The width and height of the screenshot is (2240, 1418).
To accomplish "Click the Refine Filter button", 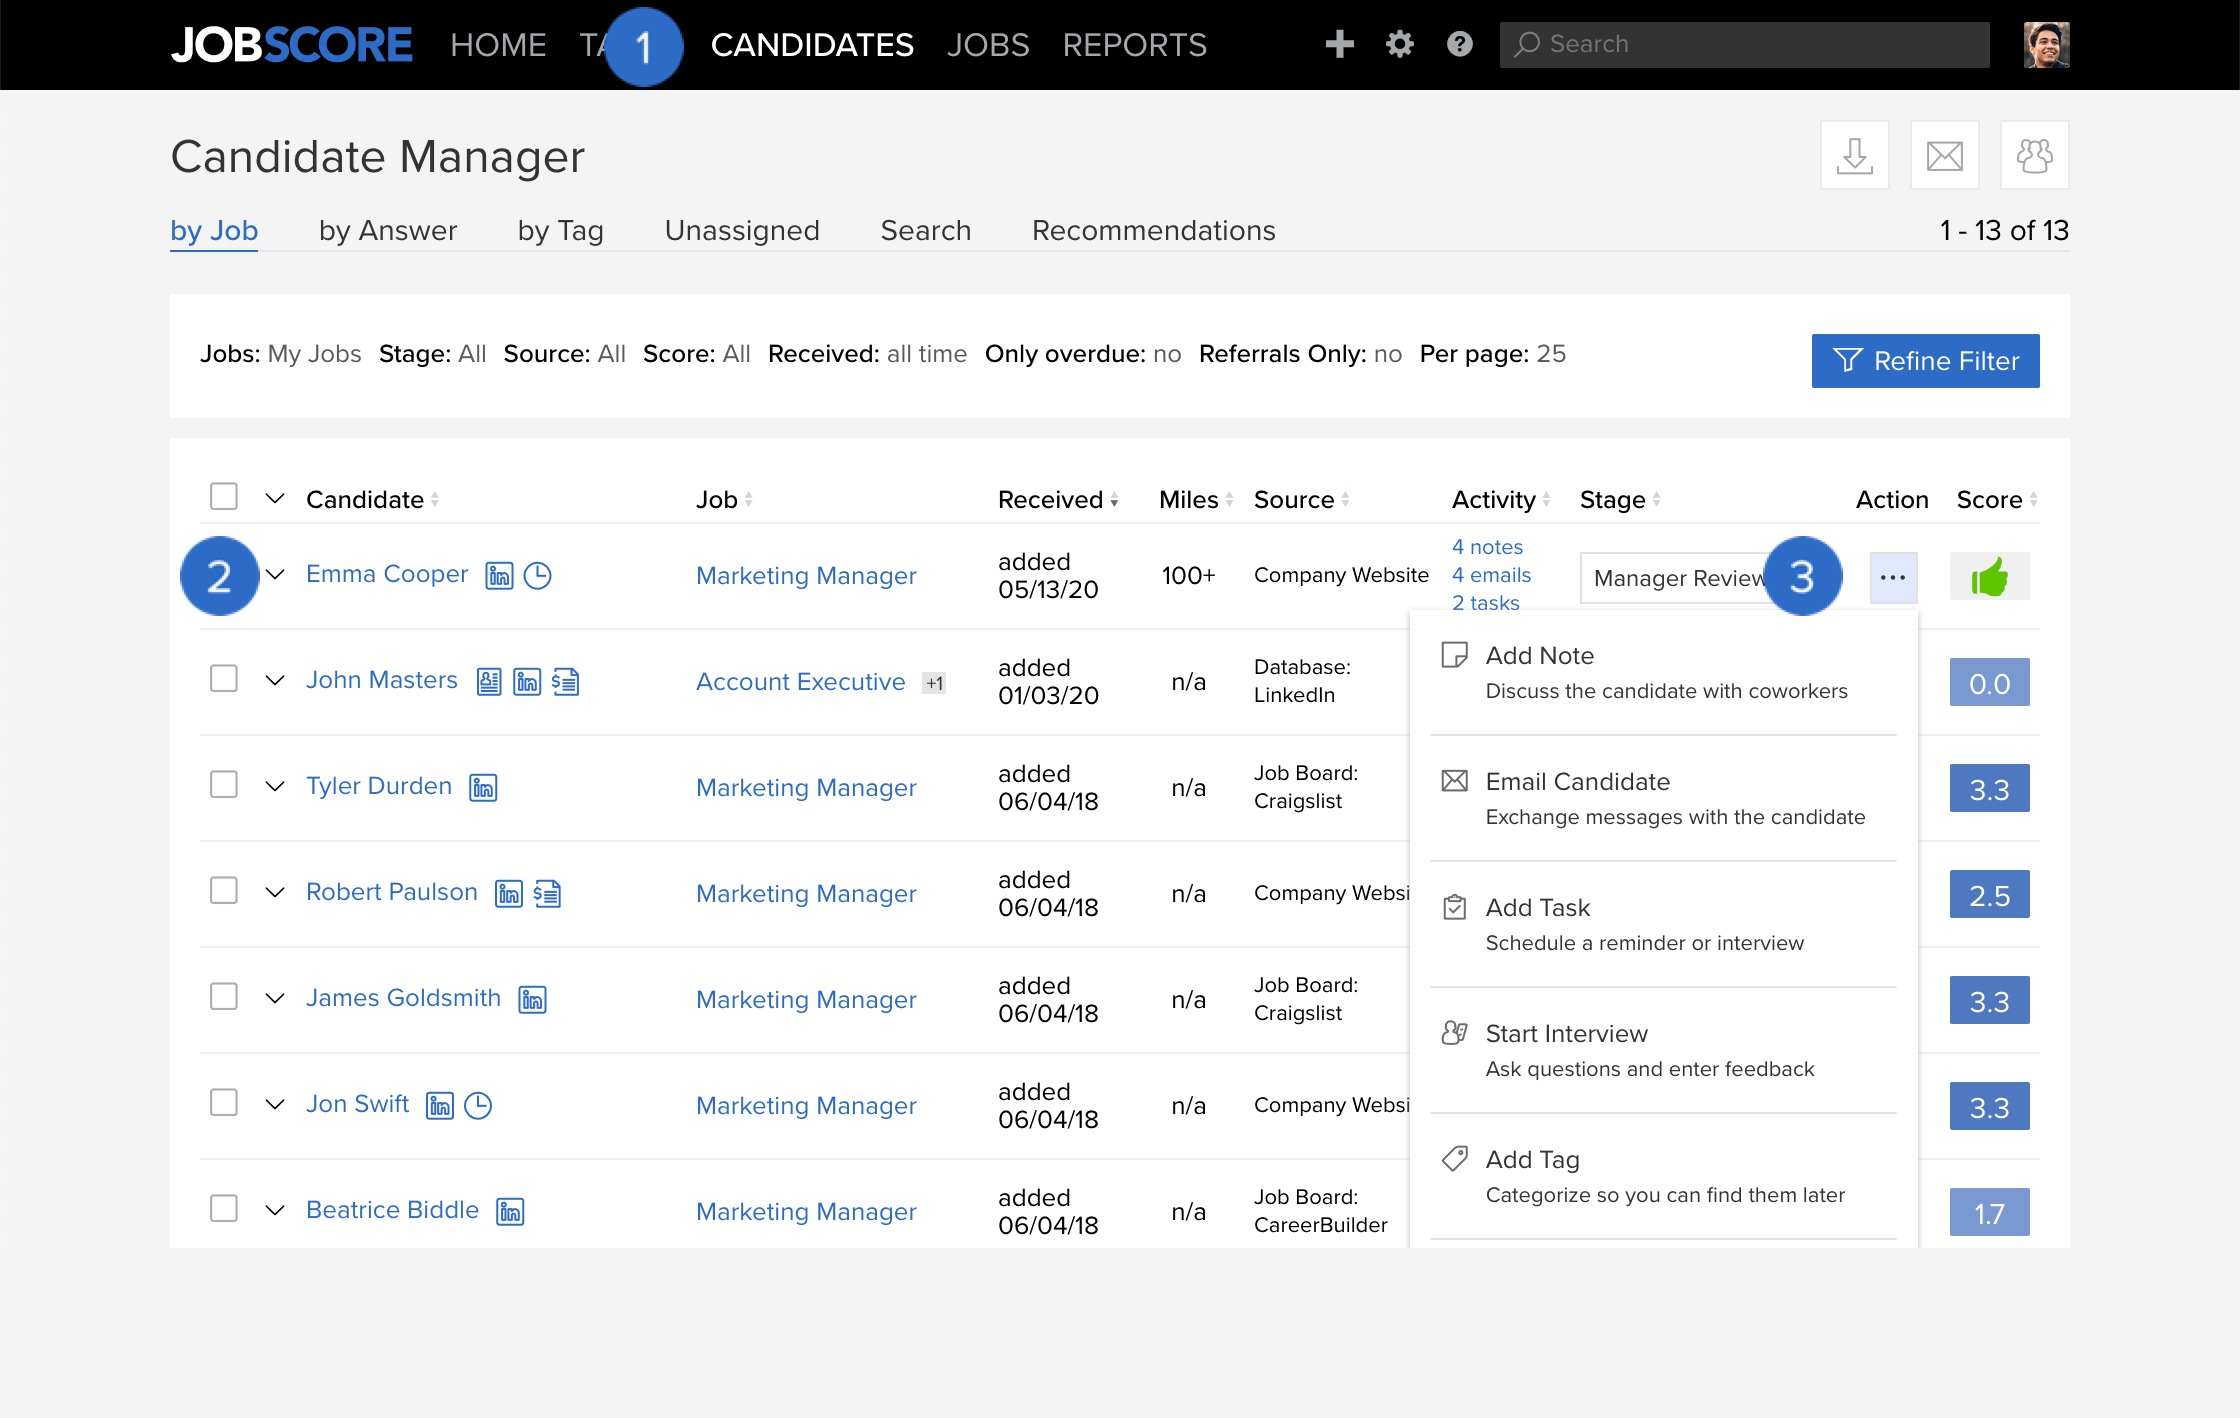I will pyautogui.click(x=1925, y=361).
